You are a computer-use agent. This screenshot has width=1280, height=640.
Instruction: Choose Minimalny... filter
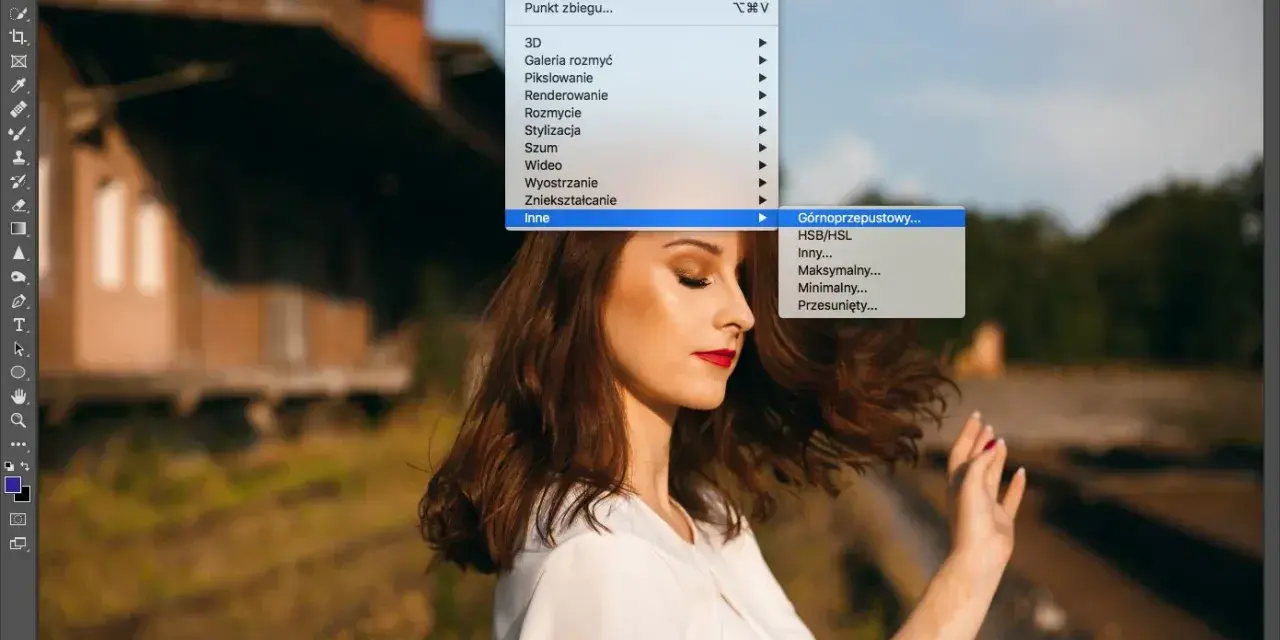click(x=872, y=288)
